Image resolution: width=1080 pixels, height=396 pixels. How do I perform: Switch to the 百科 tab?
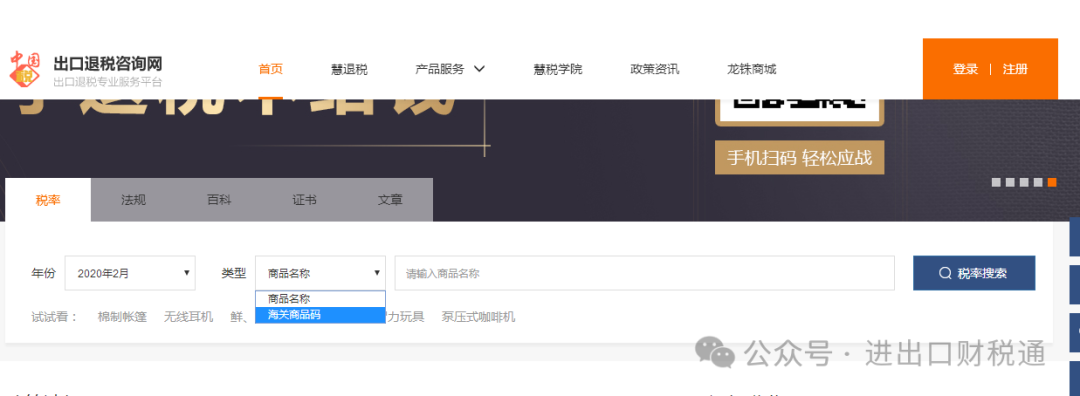(219, 200)
